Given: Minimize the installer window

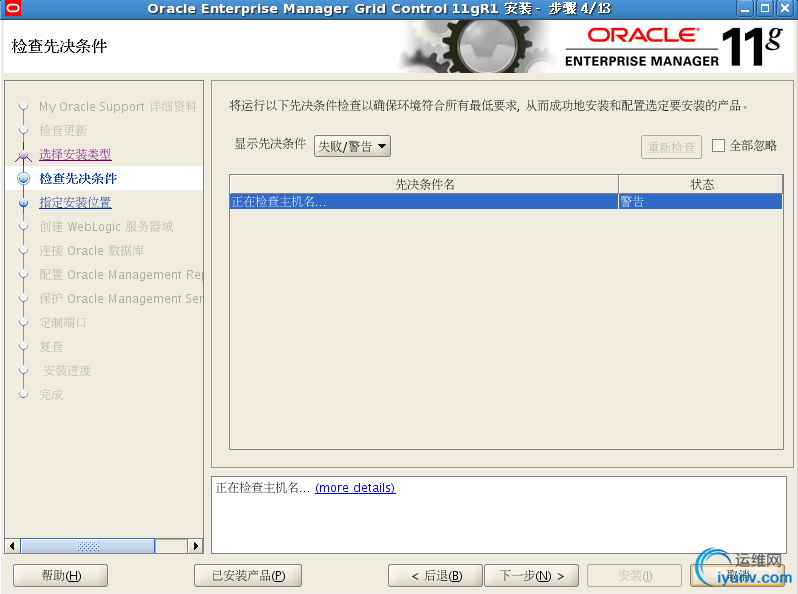Looking at the screenshot, I should tap(746, 8).
